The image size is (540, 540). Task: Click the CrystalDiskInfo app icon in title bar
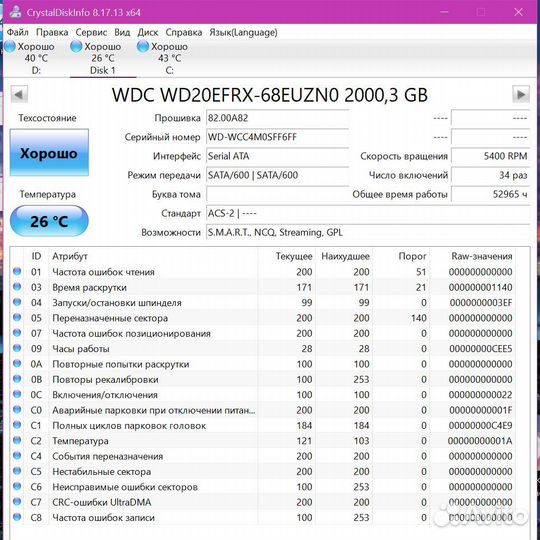15,12
